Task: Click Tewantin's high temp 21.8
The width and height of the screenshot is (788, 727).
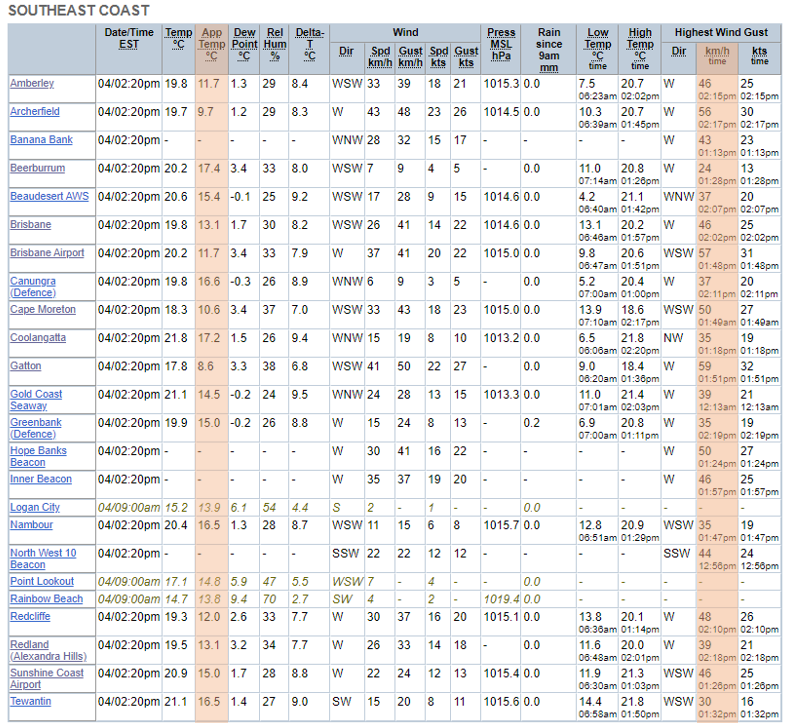Action: click(632, 702)
